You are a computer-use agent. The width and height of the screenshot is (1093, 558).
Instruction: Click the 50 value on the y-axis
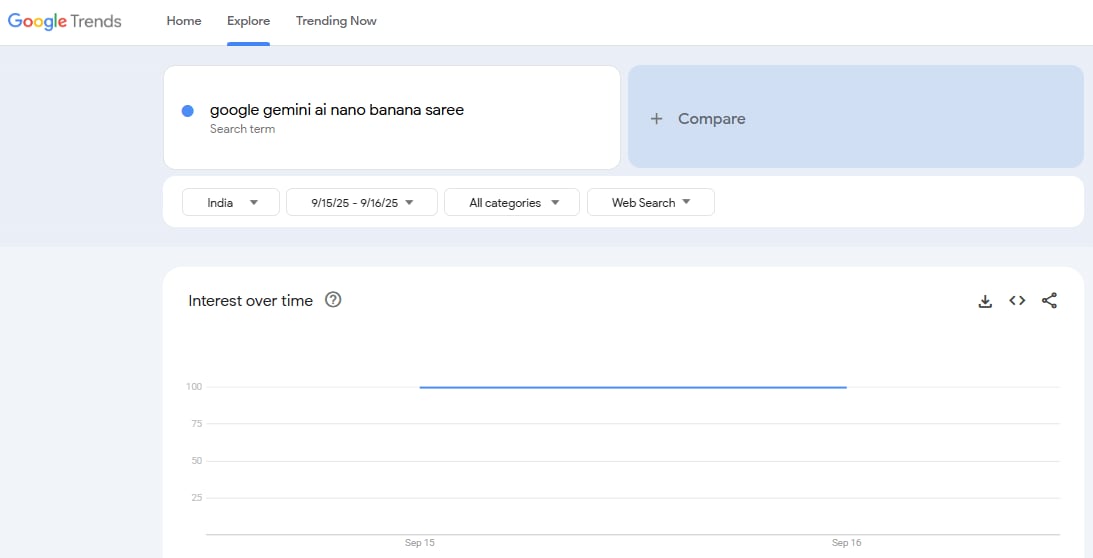pyautogui.click(x=197, y=460)
